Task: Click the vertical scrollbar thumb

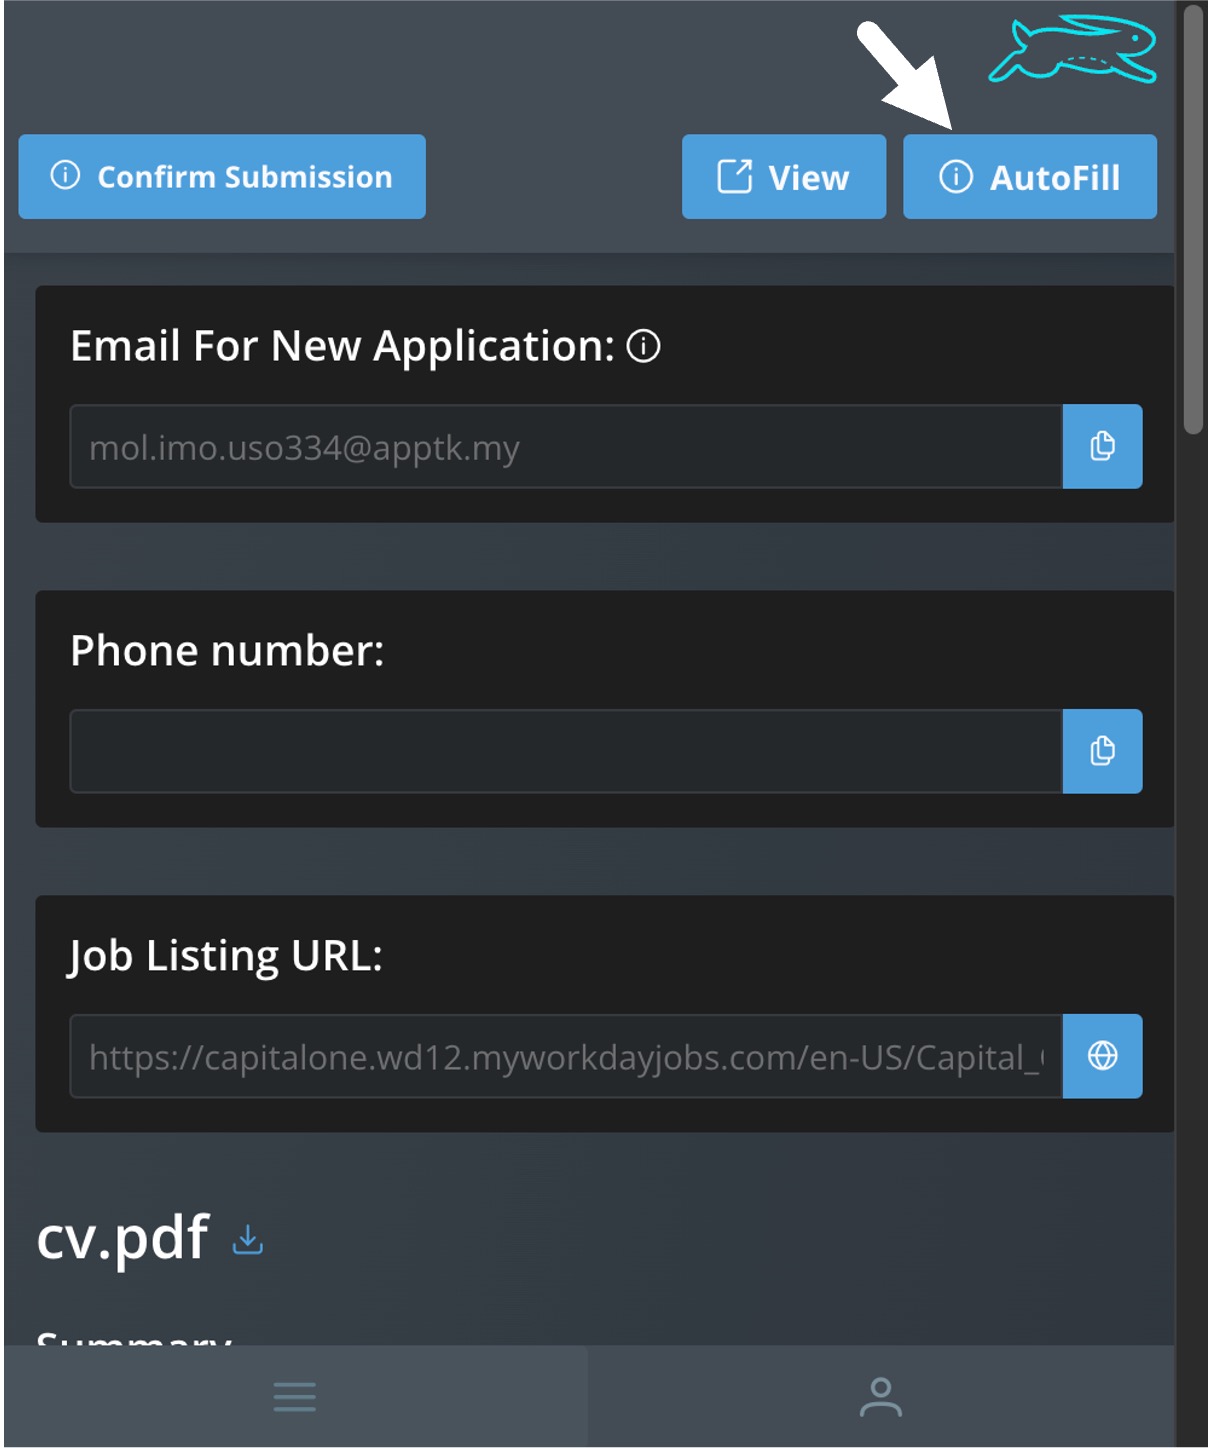Action: [x=1193, y=220]
